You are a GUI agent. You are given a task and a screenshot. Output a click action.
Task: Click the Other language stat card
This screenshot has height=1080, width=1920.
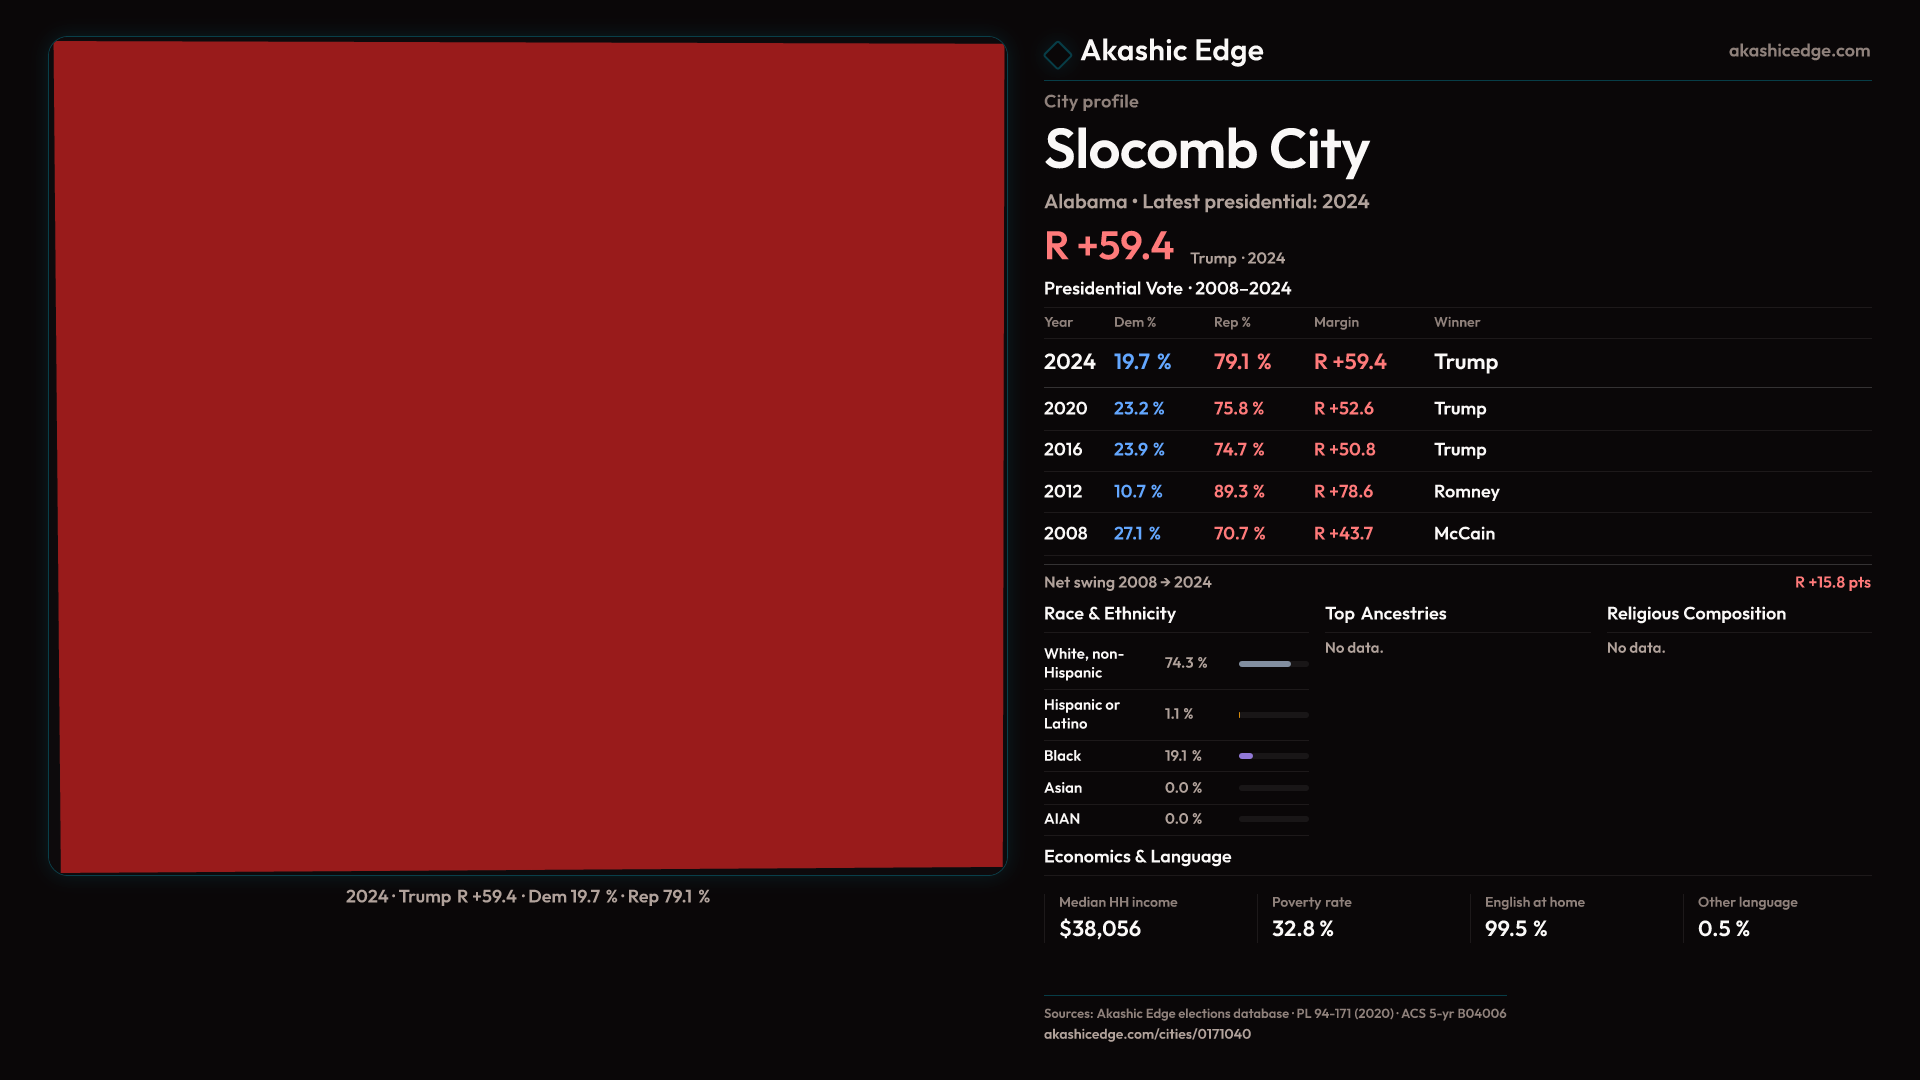1746,917
